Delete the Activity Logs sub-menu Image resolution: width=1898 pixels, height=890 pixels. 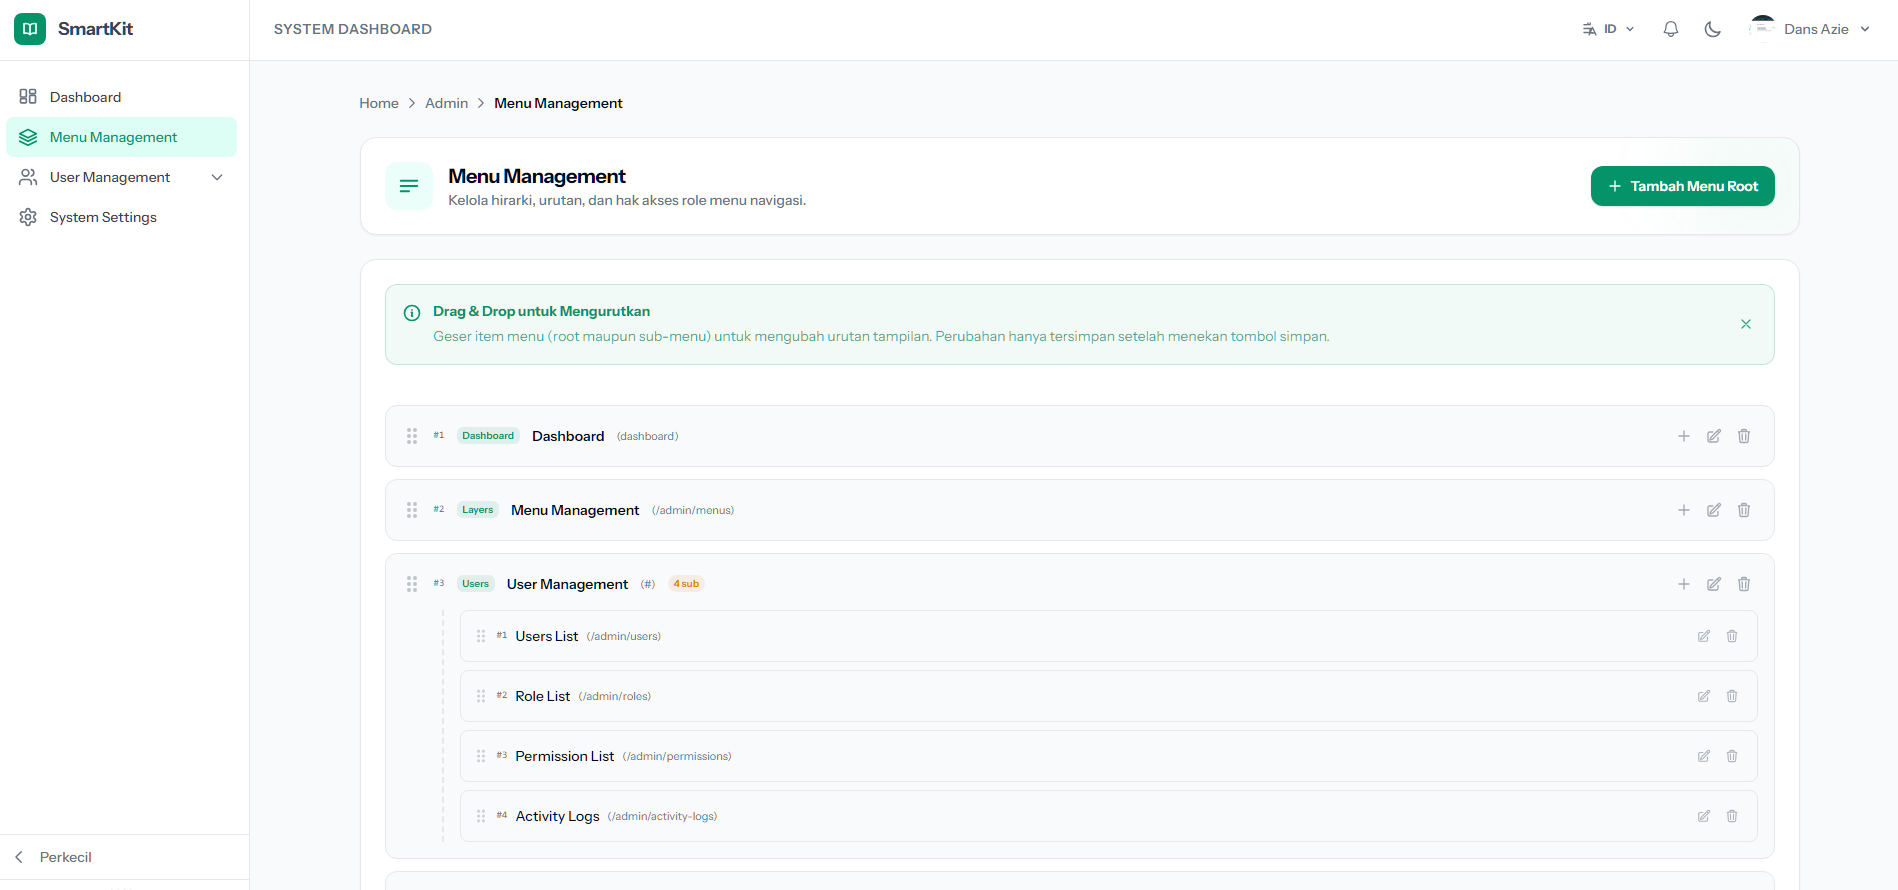[x=1732, y=816]
